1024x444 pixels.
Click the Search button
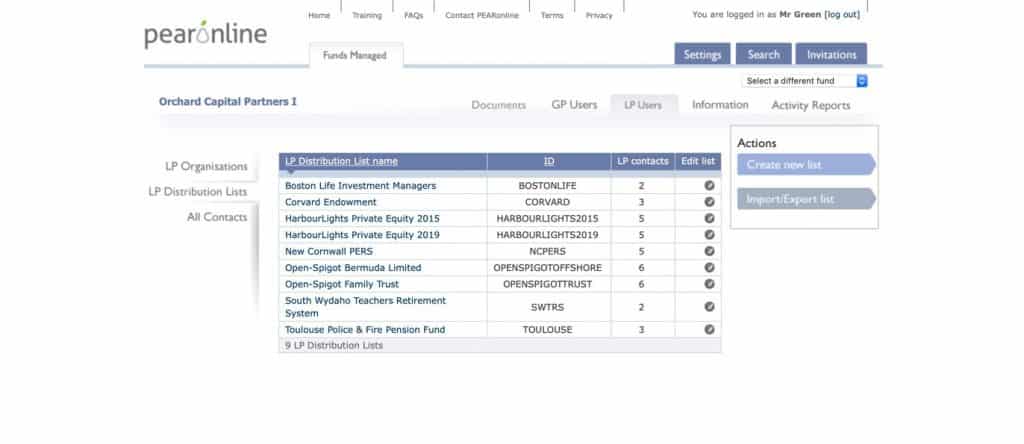pos(763,54)
